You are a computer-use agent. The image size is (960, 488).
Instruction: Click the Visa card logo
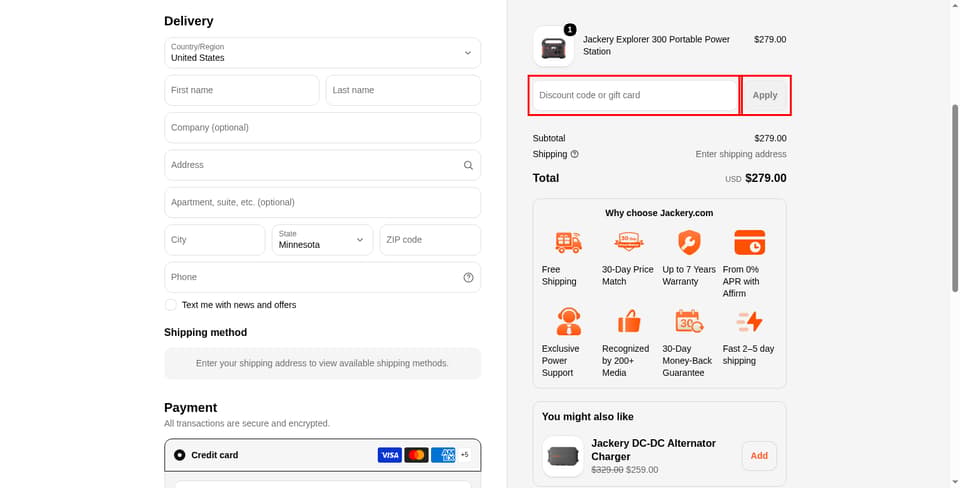click(389, 455)
